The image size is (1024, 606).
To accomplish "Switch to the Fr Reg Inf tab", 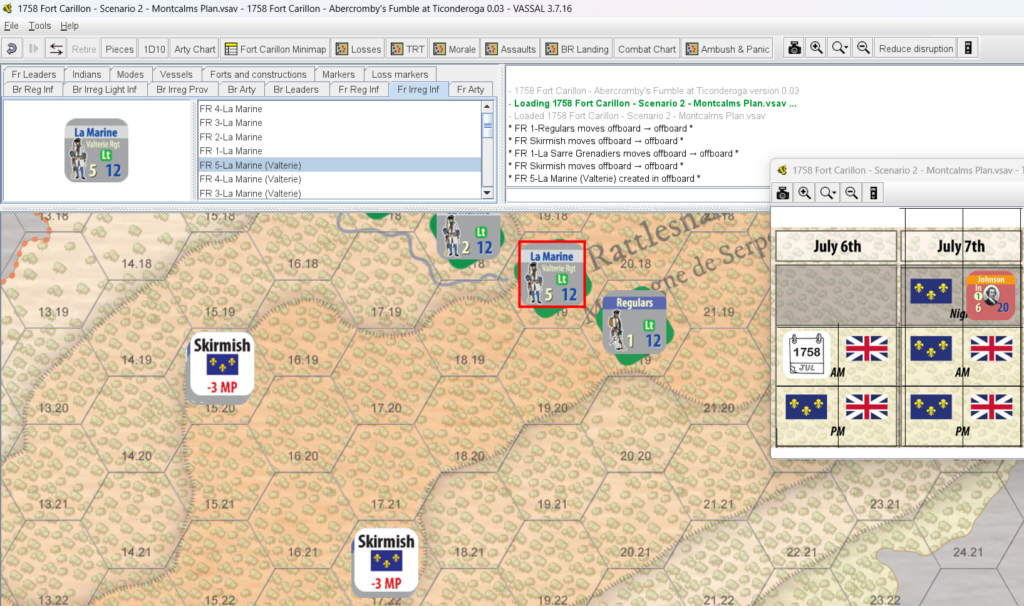I will (x=359, y=89).
